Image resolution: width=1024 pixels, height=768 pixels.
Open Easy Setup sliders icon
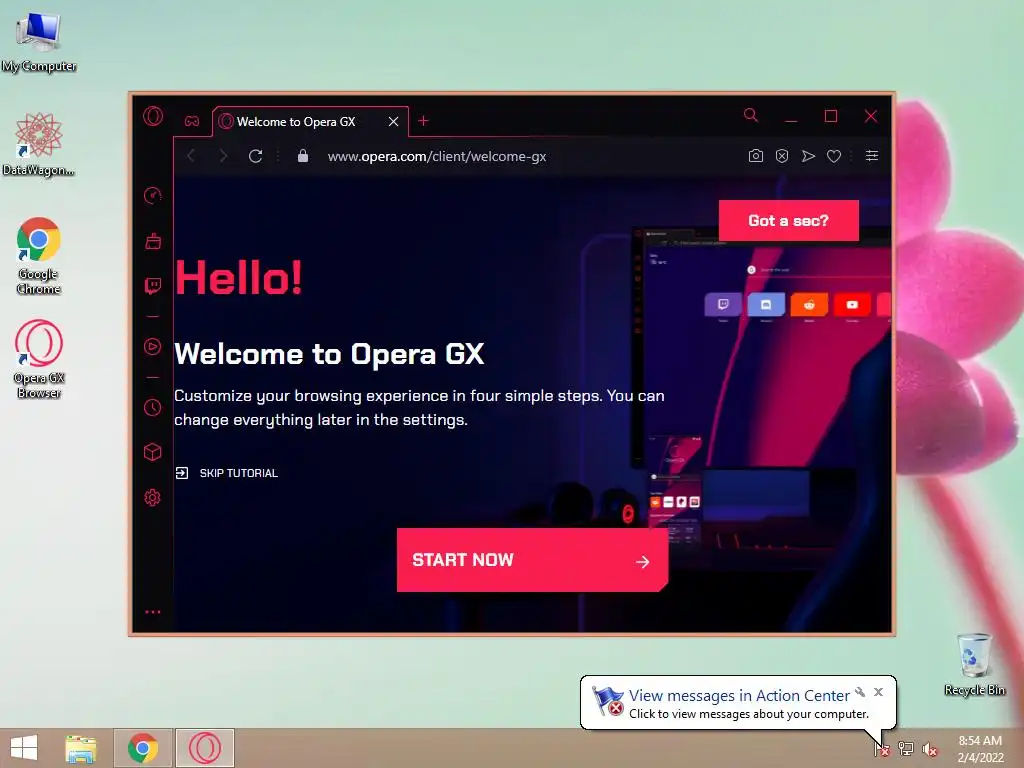(x=872, y=155)
